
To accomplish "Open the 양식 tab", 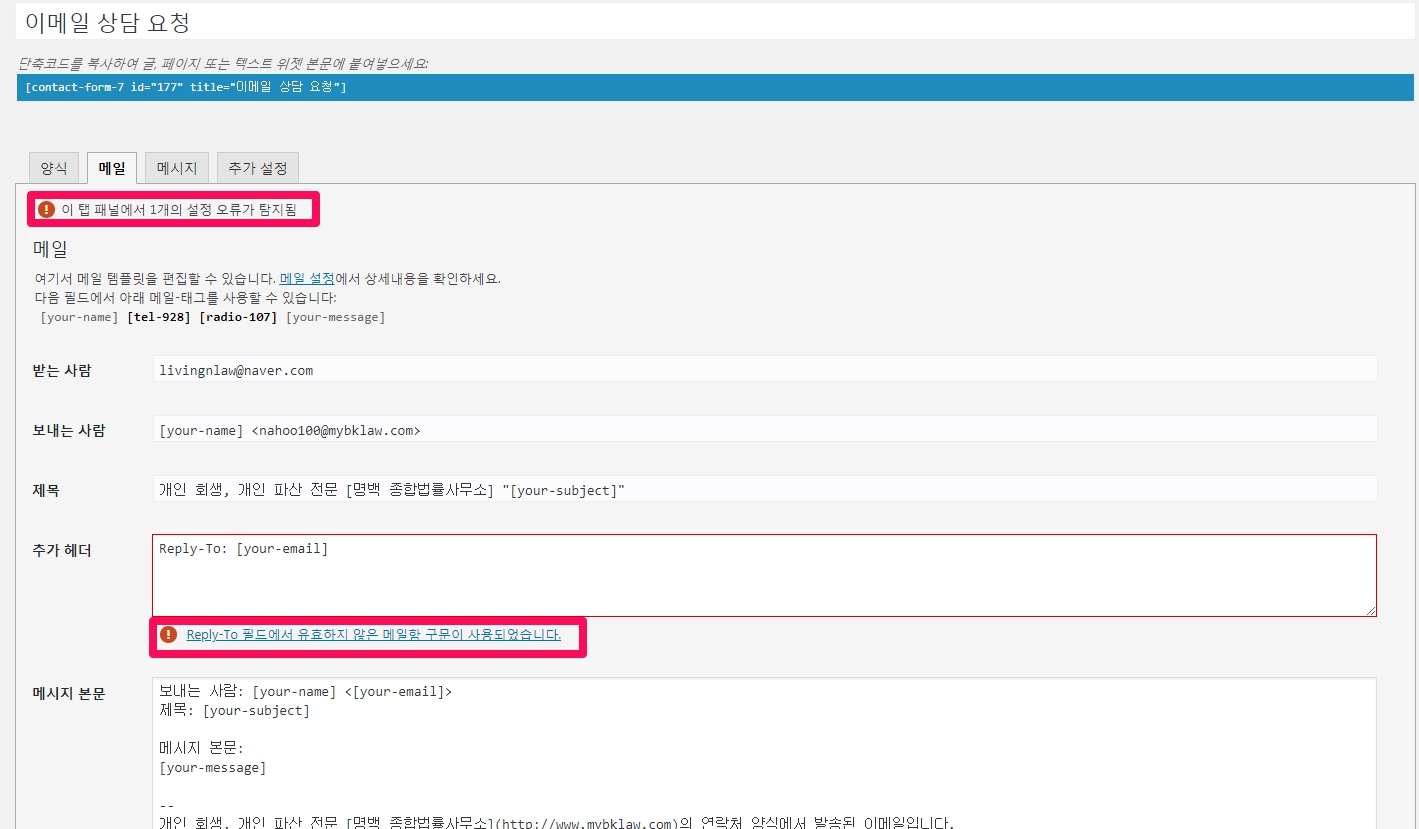I will pyautogui.click(x=54, y=168).
